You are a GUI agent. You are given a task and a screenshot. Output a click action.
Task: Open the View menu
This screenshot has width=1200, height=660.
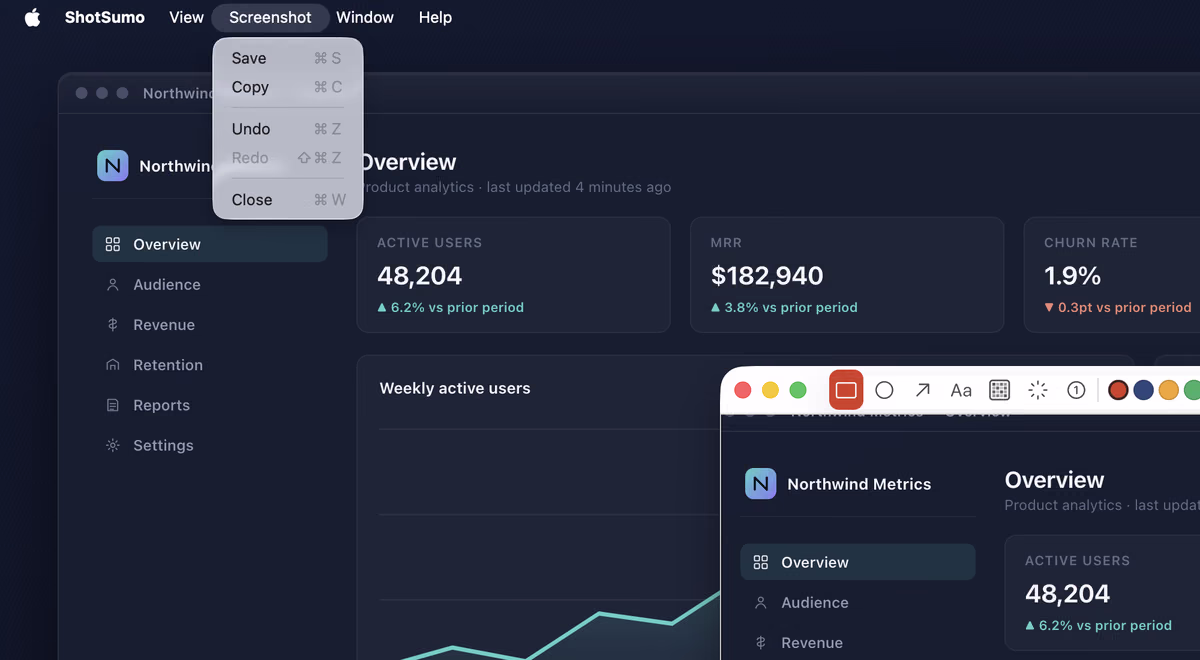tap(186, 17)
